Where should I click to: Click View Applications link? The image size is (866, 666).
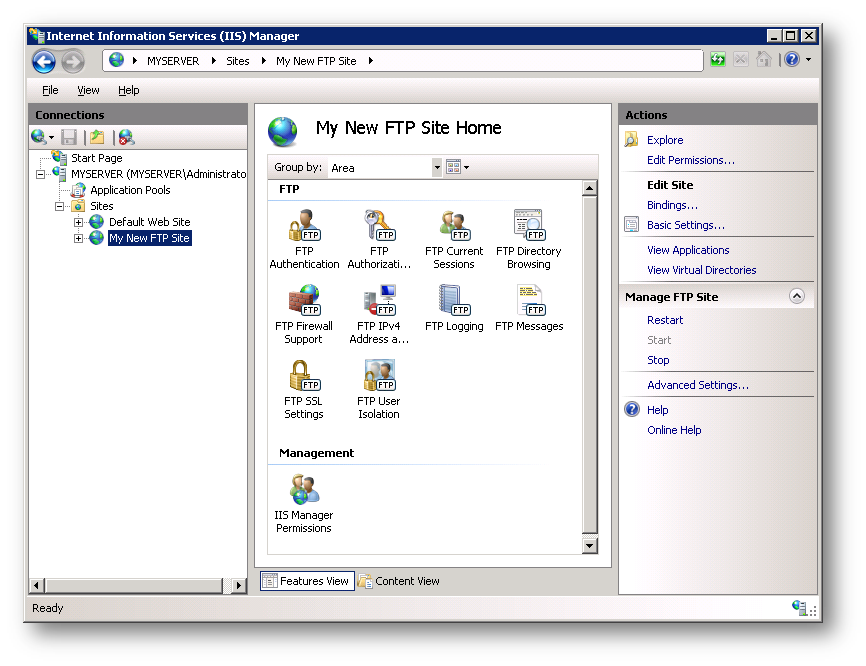click(688, 250)
